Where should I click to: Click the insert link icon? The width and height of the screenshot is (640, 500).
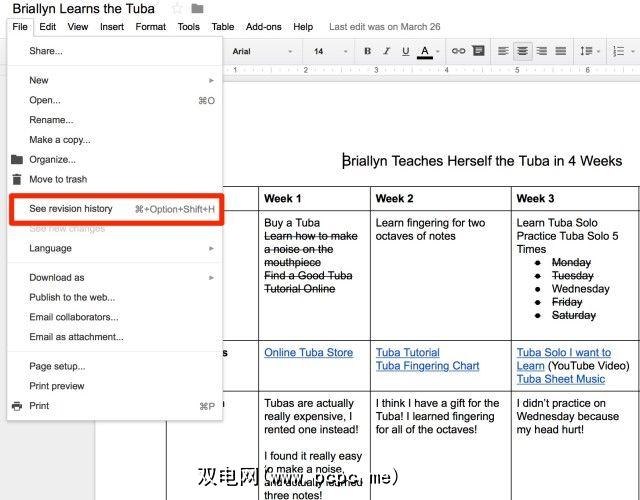click(458, 51)
